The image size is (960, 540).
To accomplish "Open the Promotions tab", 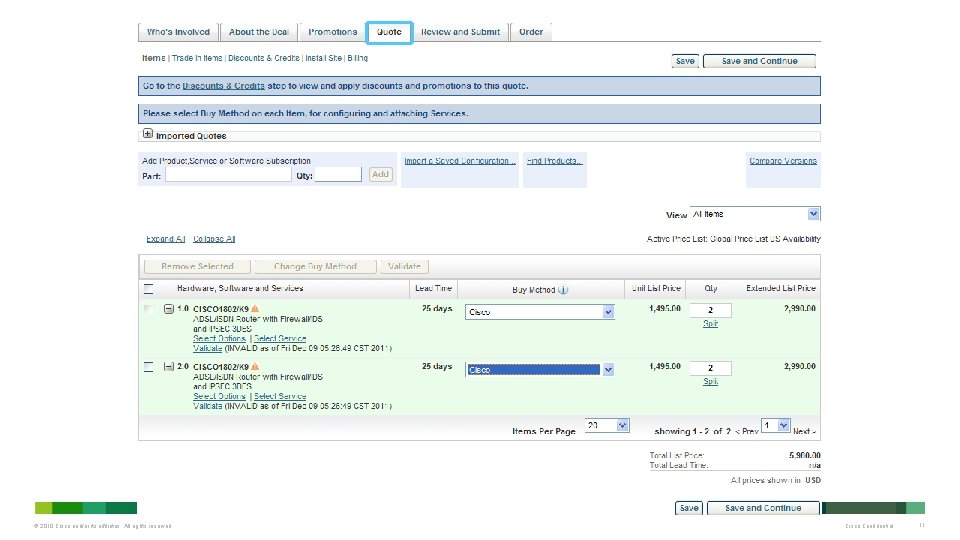I will tap(332, 32).
